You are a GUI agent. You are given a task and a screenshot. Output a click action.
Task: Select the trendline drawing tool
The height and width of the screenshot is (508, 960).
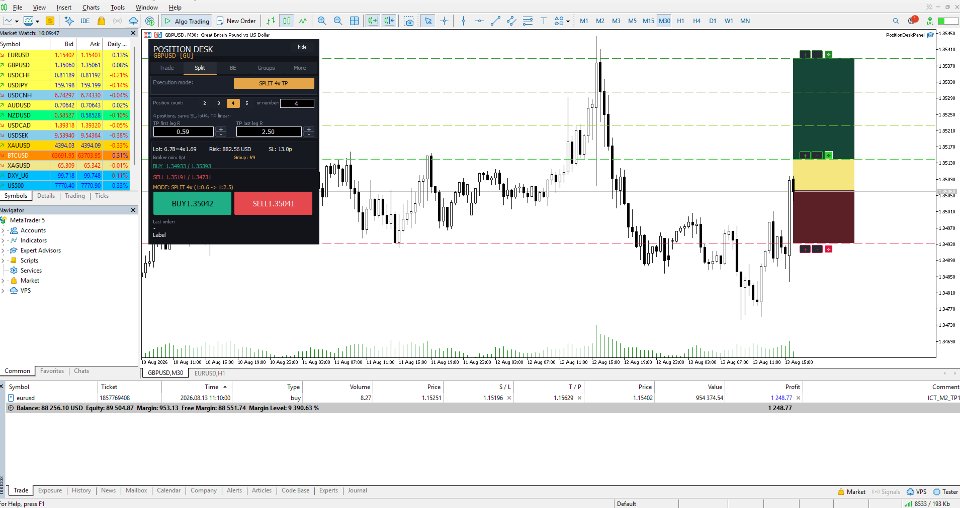[x=495, y=21]
